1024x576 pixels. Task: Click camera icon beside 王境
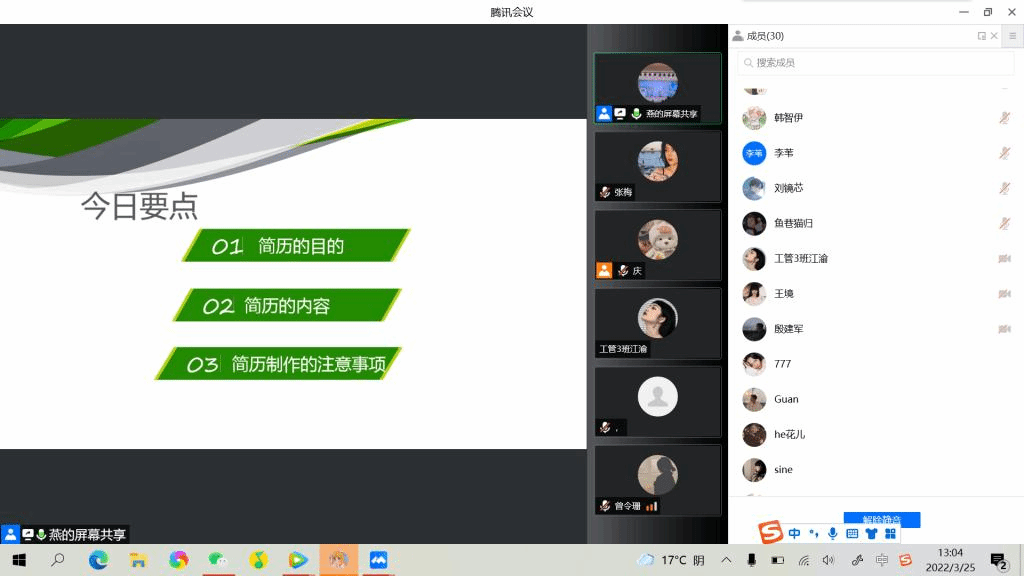click(x=1004, y=294)
